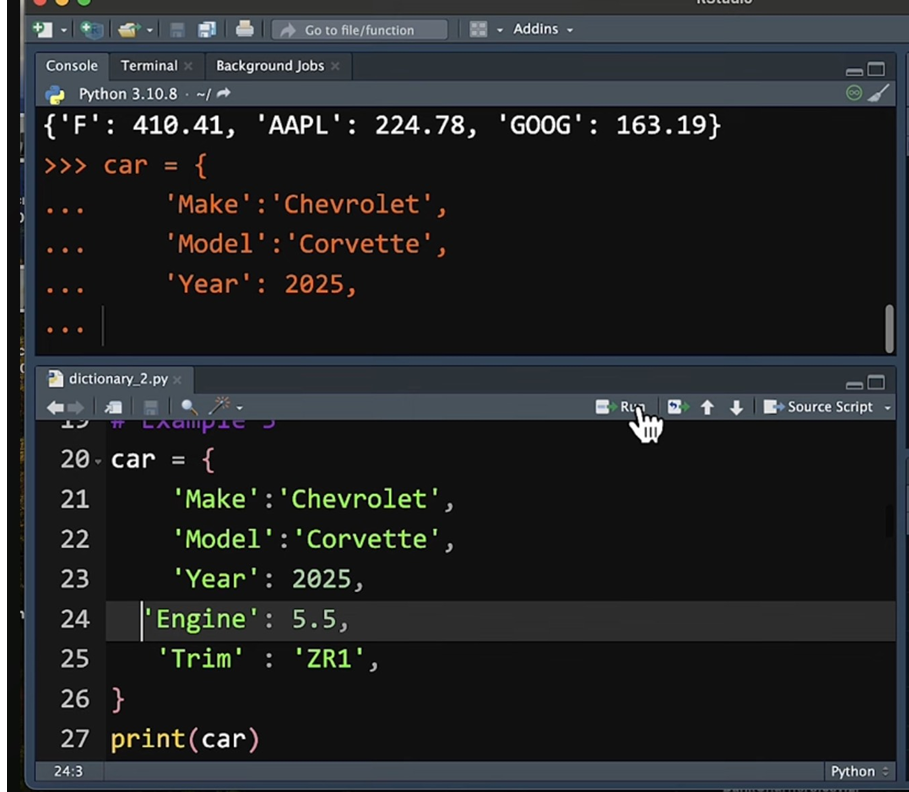Click the Save All documents icon
This screenshot has width=909, height=792.
tap(207, 30)
